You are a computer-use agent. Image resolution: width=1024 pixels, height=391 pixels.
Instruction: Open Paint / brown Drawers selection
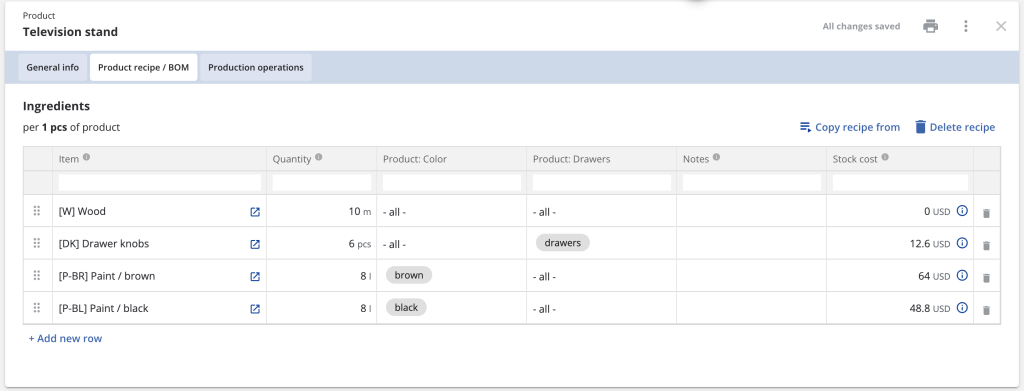pos(601,276)
